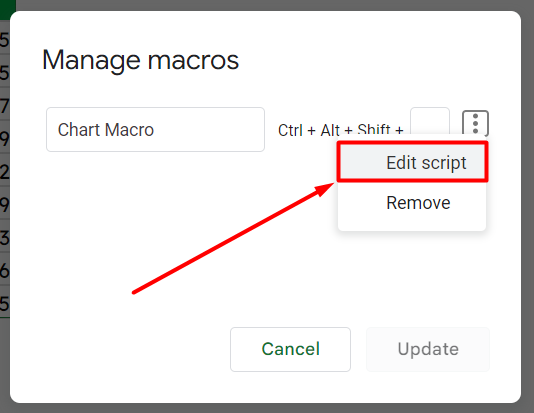The width and height of the screenshot is (534, 413).
Task: Click the Cancel button
Action: pyautogui.click(x=290, y=349)
